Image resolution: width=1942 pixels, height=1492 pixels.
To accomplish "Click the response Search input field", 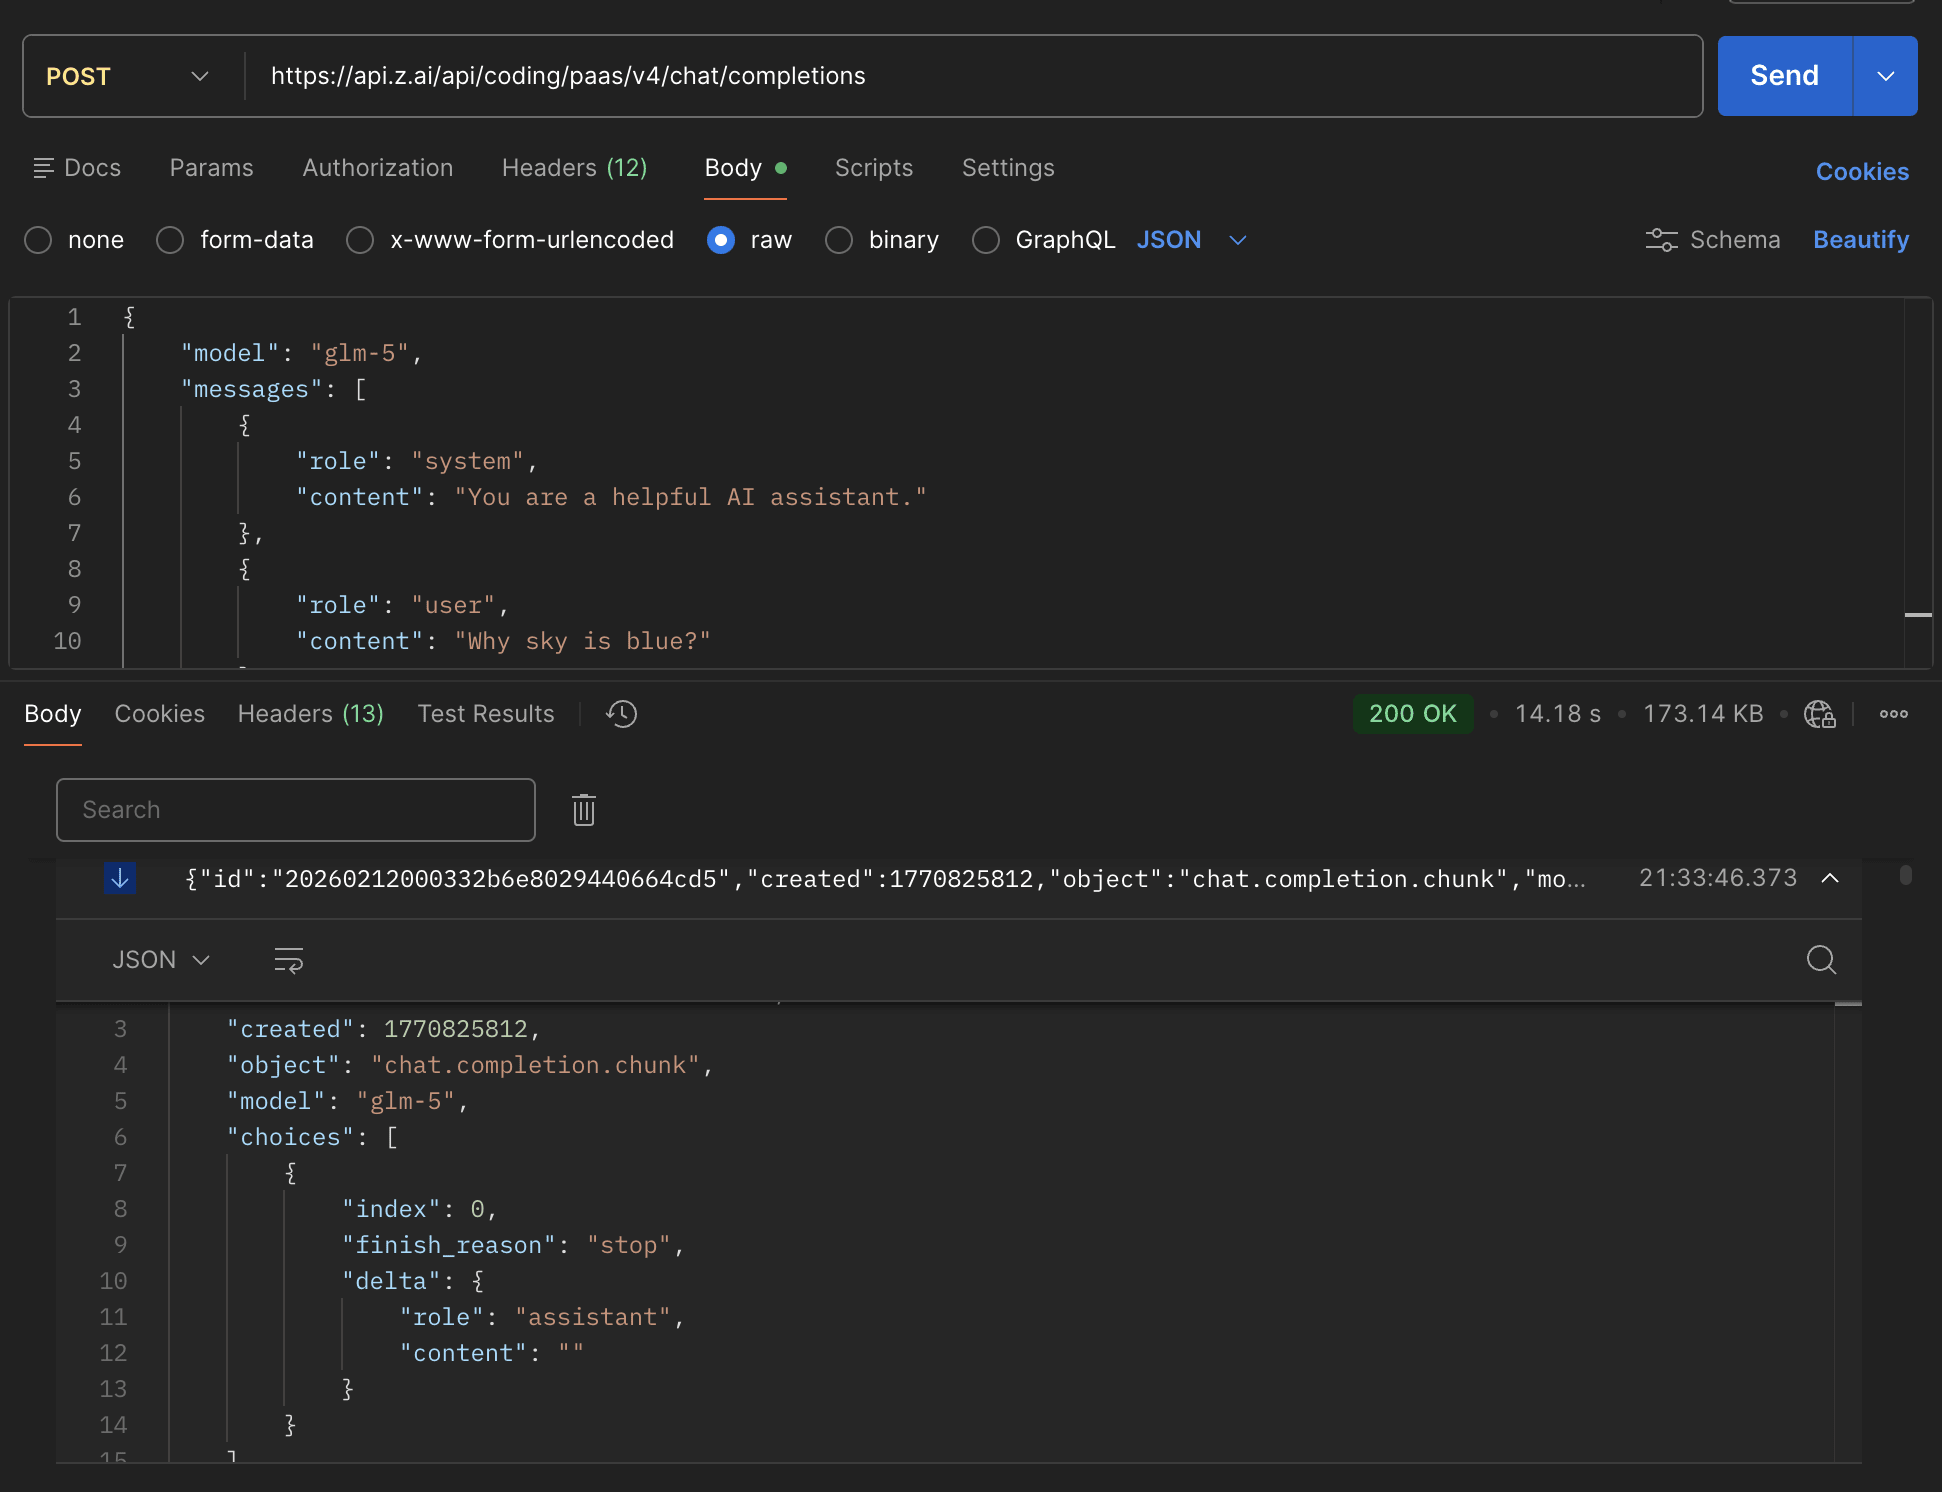I will [295, 810].
